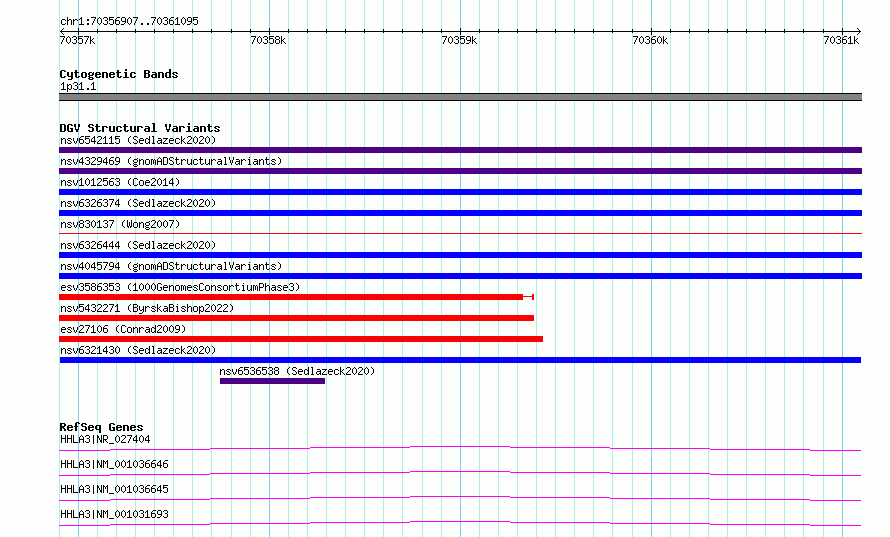Image resolution: width=890 pixels, height=537 pixels.
Task: Click the 70357k ruler tick label
Action: [77, 40]
